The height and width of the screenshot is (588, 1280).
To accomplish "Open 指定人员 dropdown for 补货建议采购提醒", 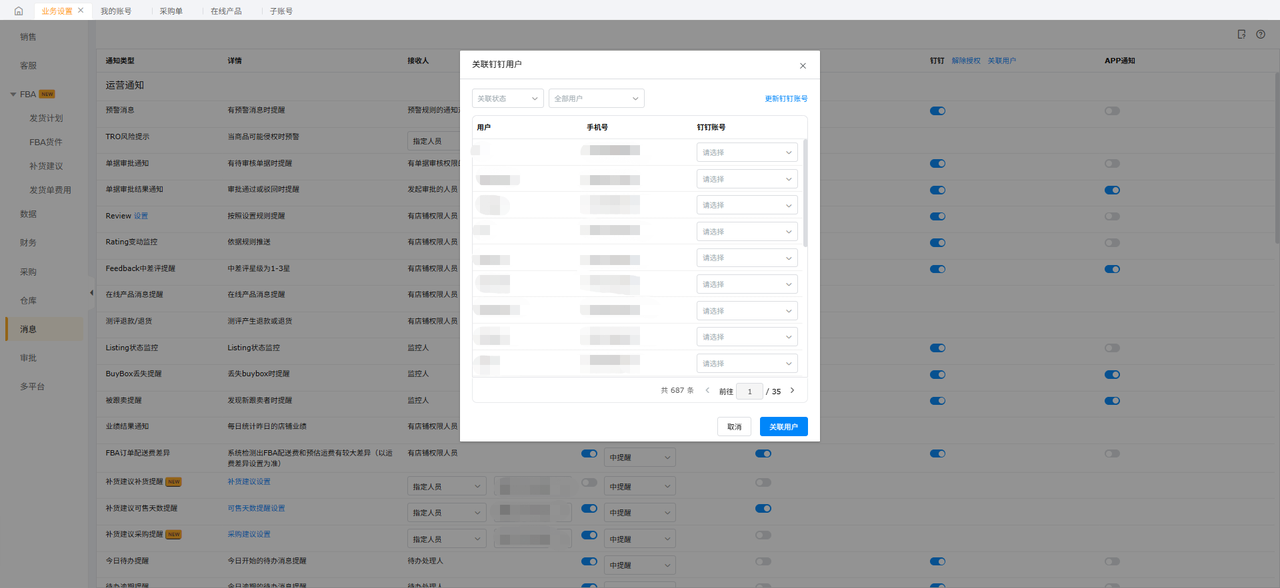I will pyautogui.click(x=447, y=538).
